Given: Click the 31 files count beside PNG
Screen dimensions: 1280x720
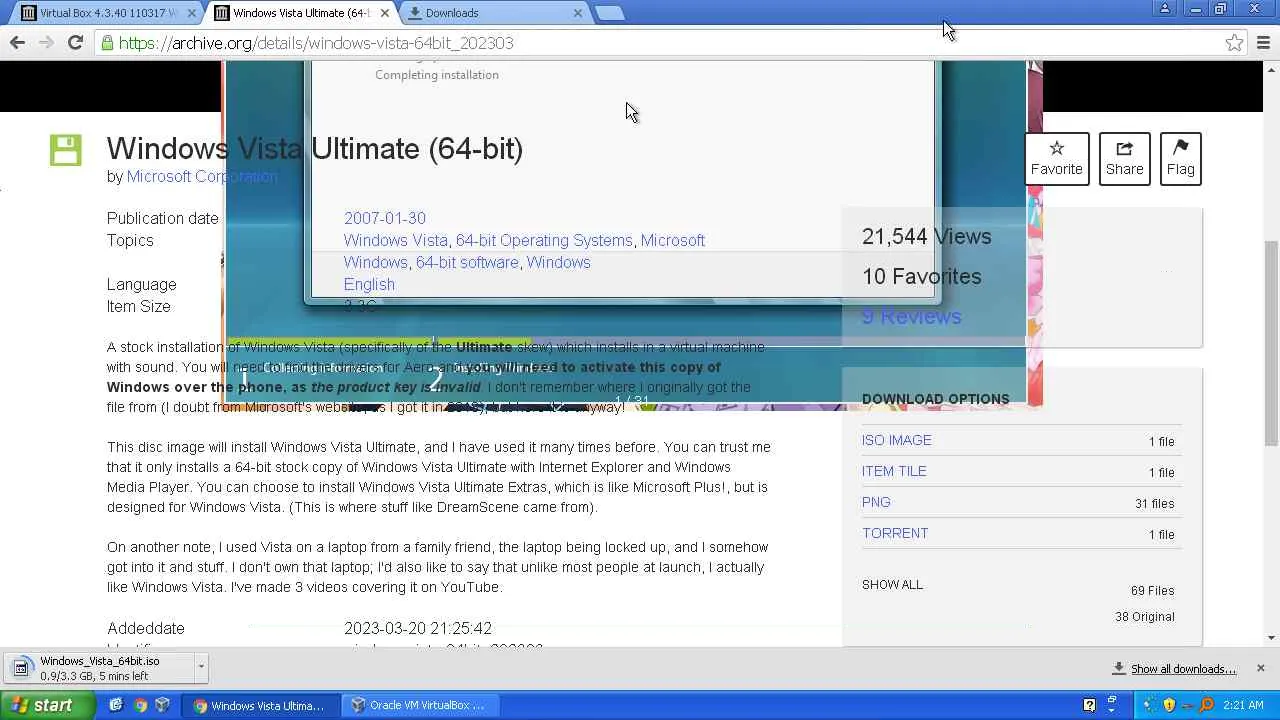Looking at the screenshot, I should [1155, 503].
